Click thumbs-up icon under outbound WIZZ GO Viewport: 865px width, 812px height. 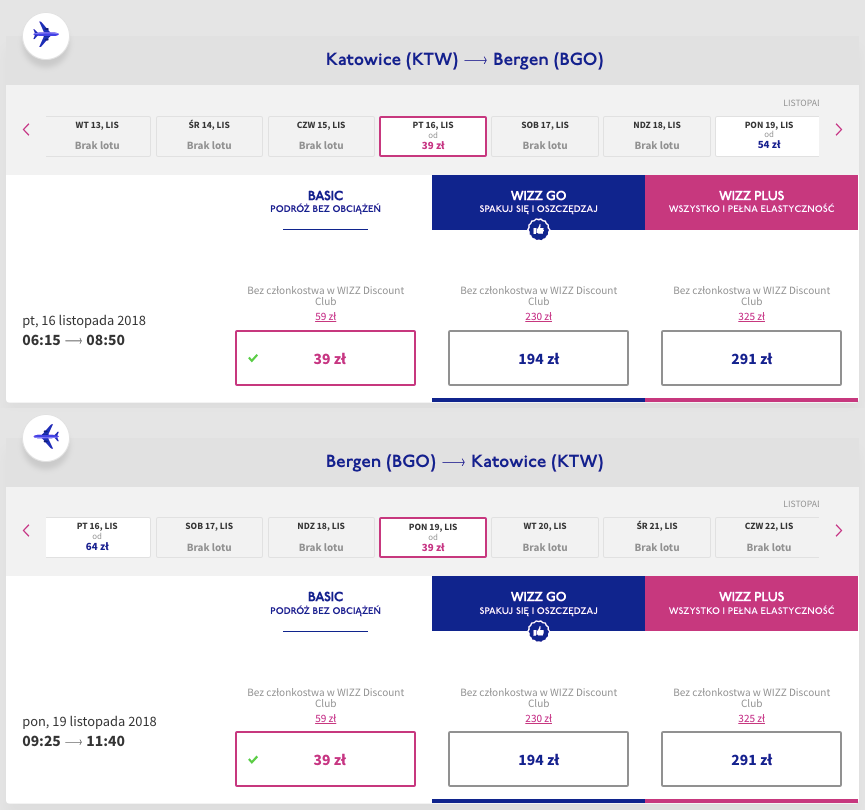pyautogui.click(x=538, y=230)
